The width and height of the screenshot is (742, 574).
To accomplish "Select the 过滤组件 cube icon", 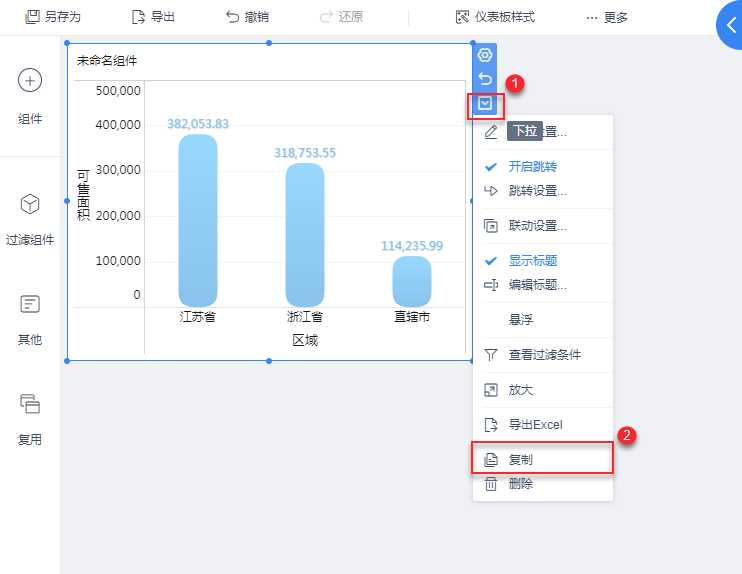I will click(x=30, y=204).
